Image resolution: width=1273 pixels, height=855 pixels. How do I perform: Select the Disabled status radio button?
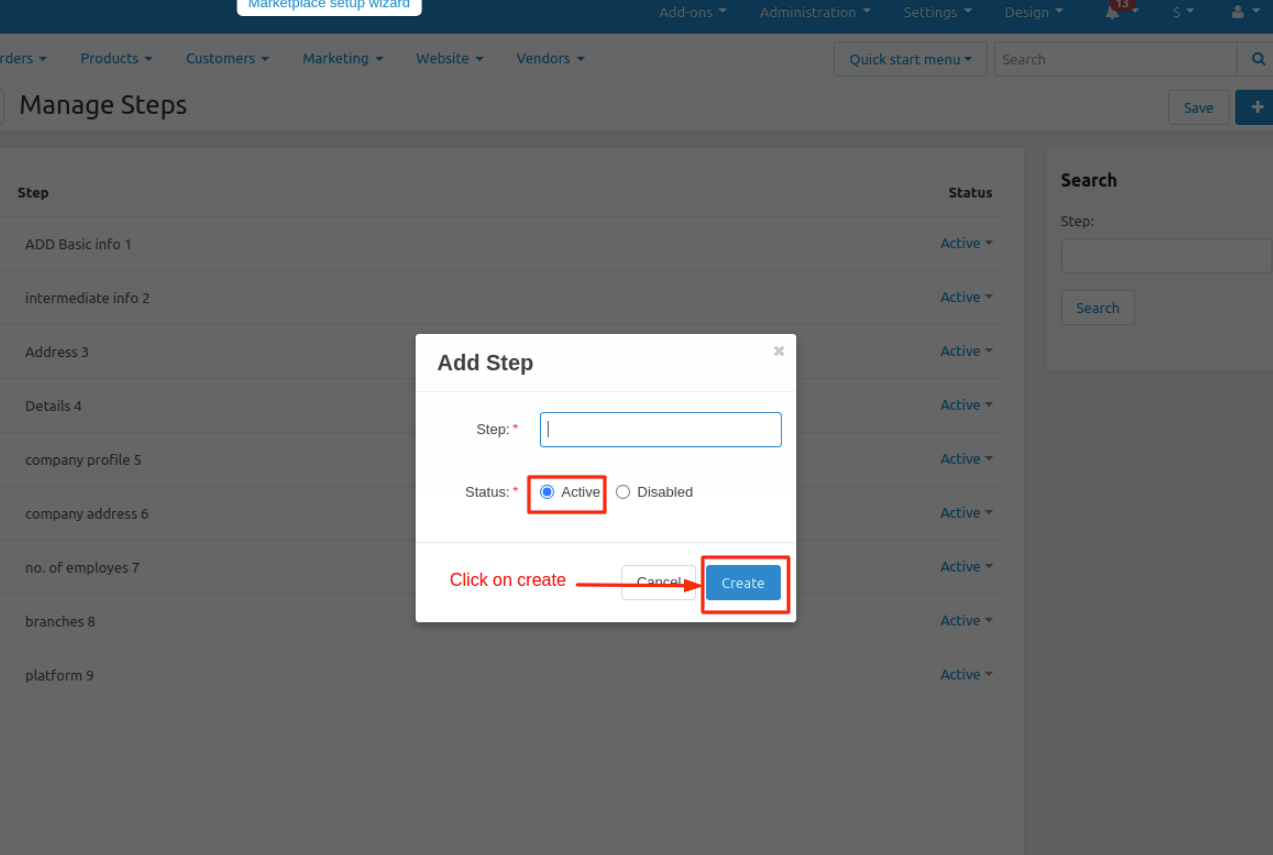[x=623, y=492]
